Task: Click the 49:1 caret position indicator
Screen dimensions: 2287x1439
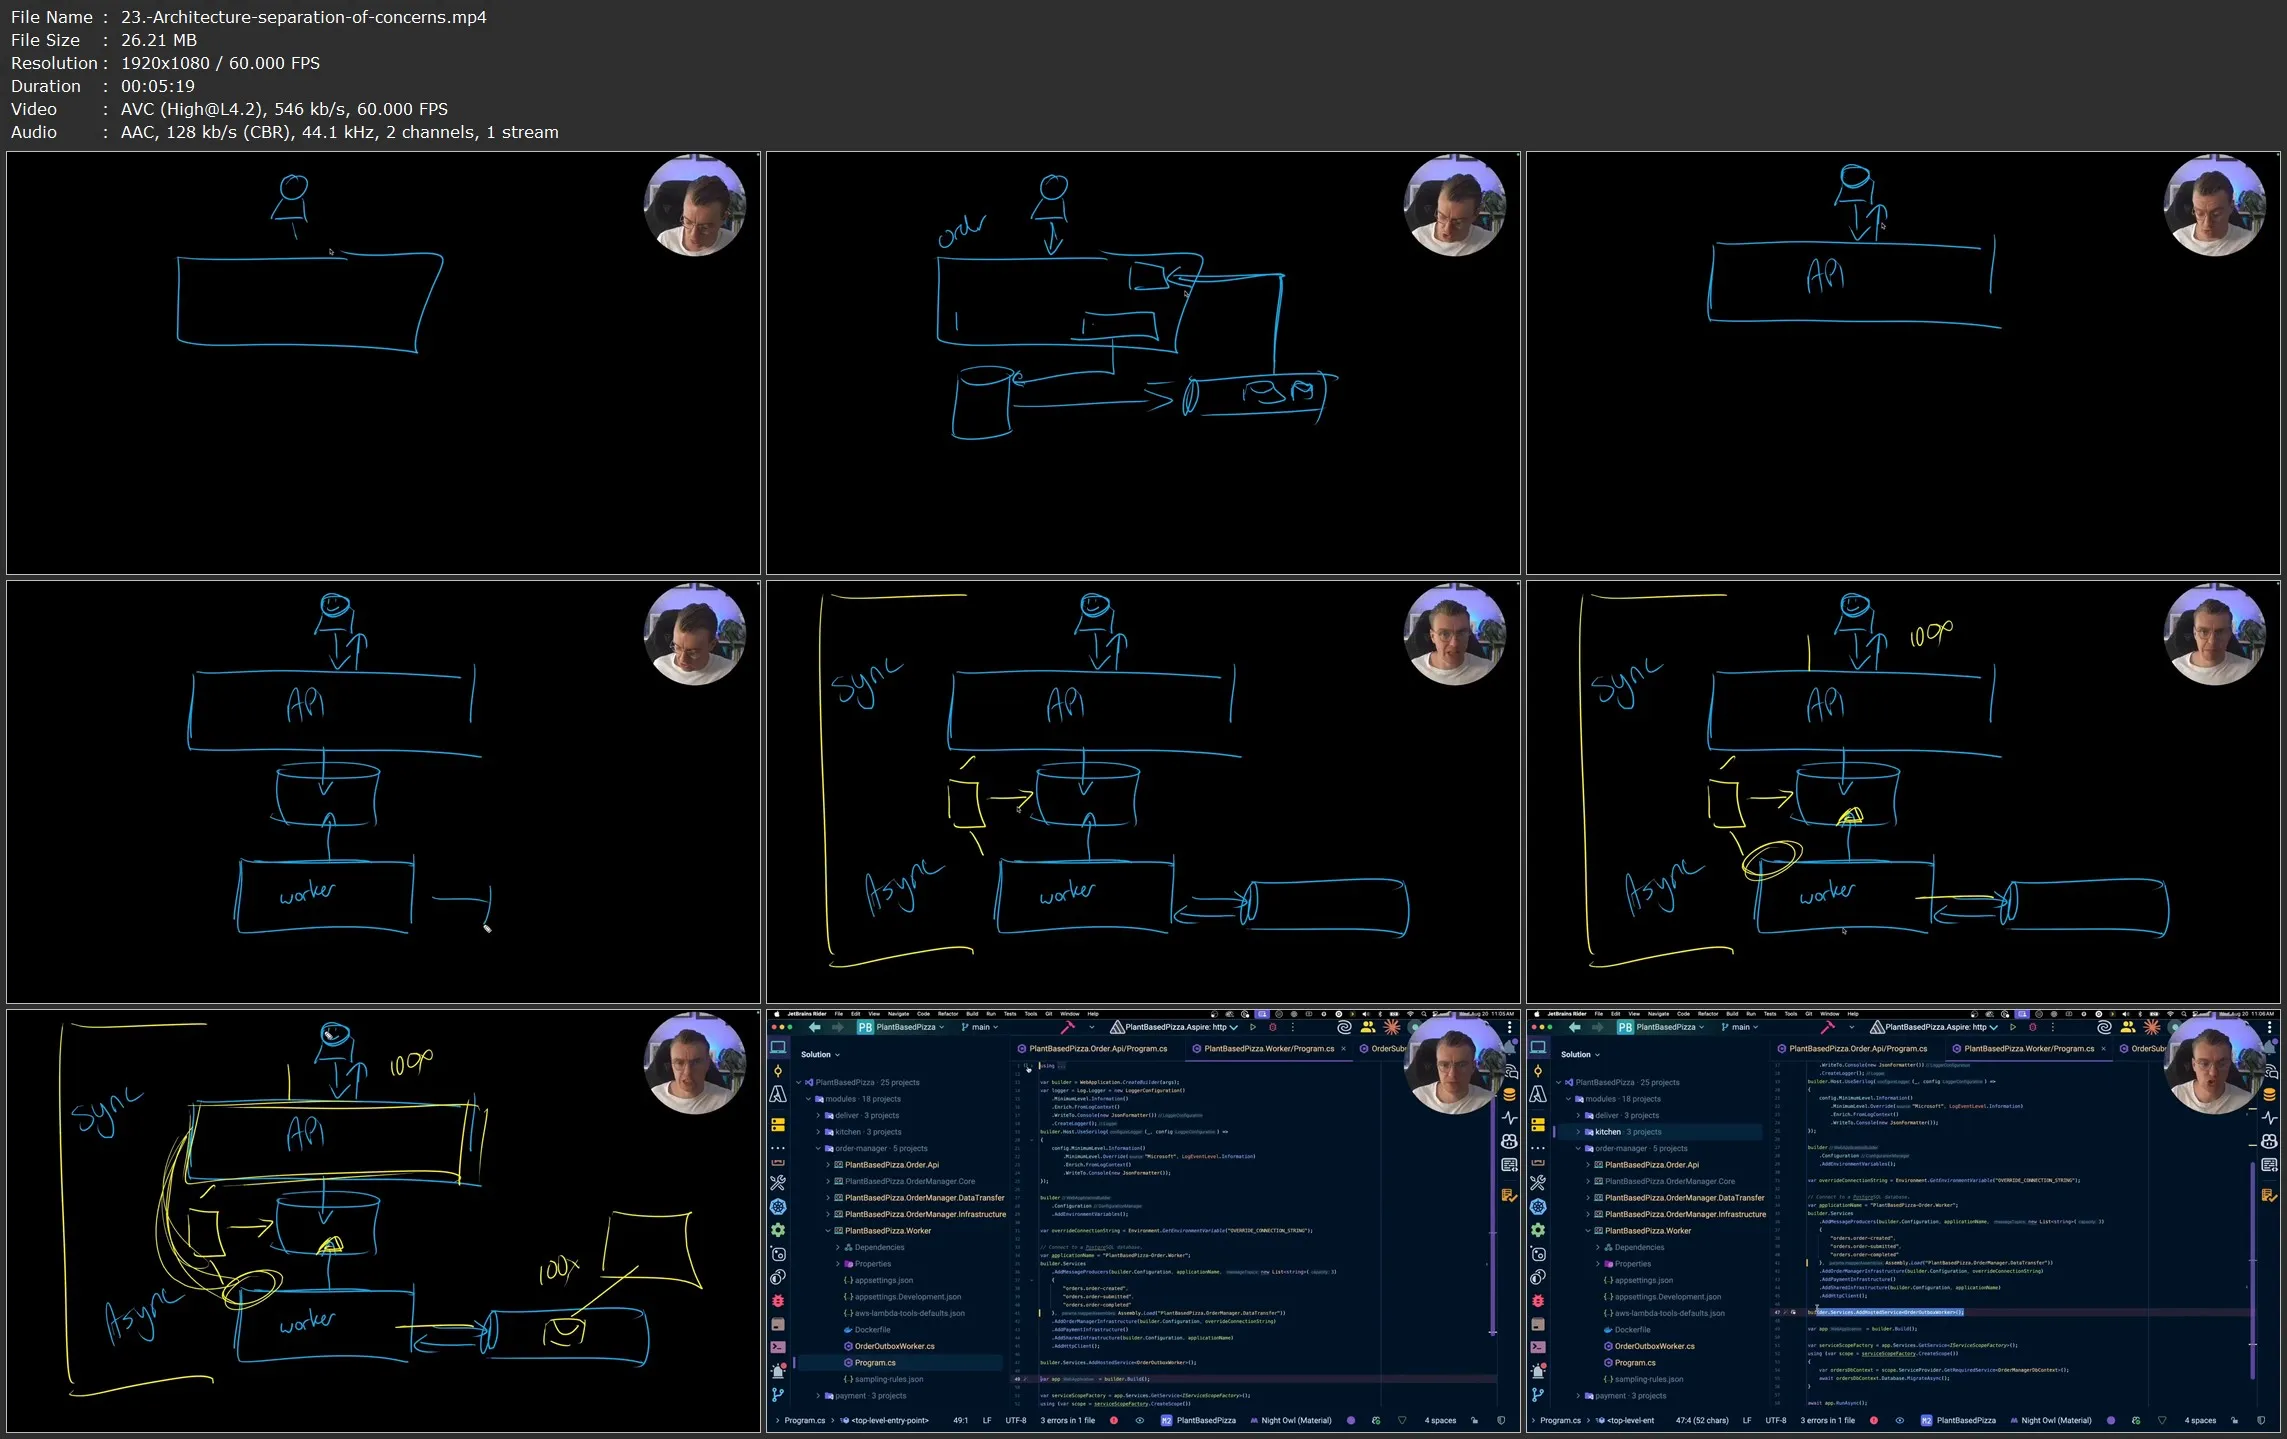Action: click(x=960, y=1420)
